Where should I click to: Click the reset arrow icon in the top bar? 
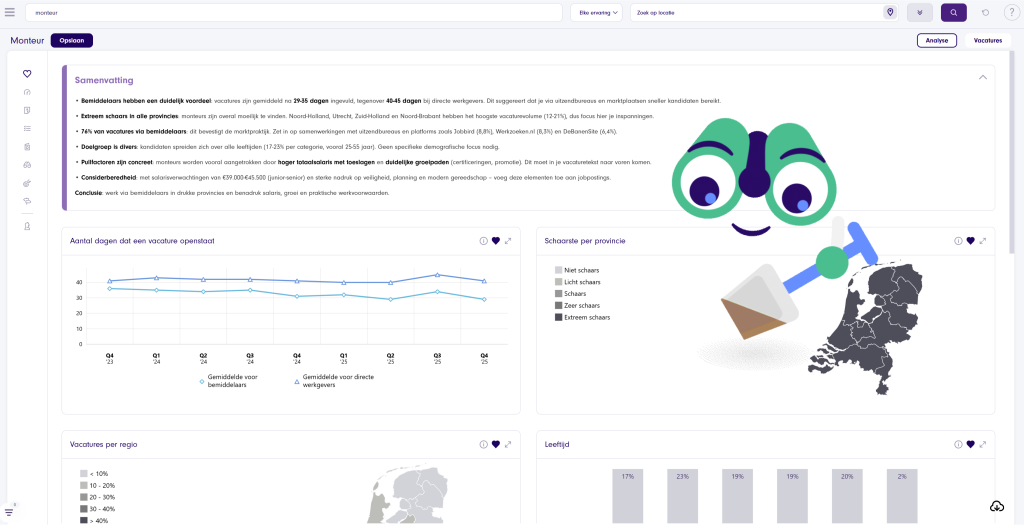pos(985,12)
